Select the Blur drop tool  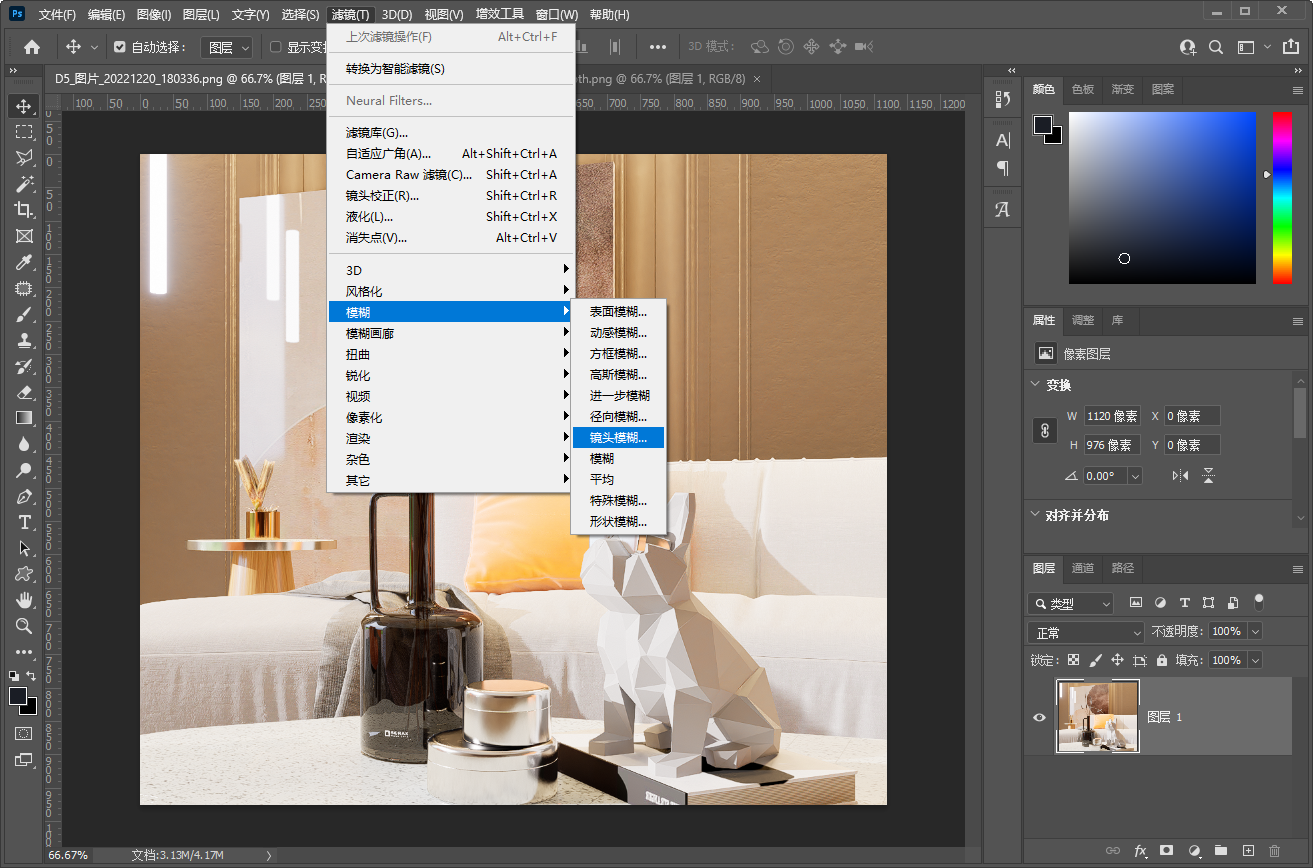click(x=24, y=444)
